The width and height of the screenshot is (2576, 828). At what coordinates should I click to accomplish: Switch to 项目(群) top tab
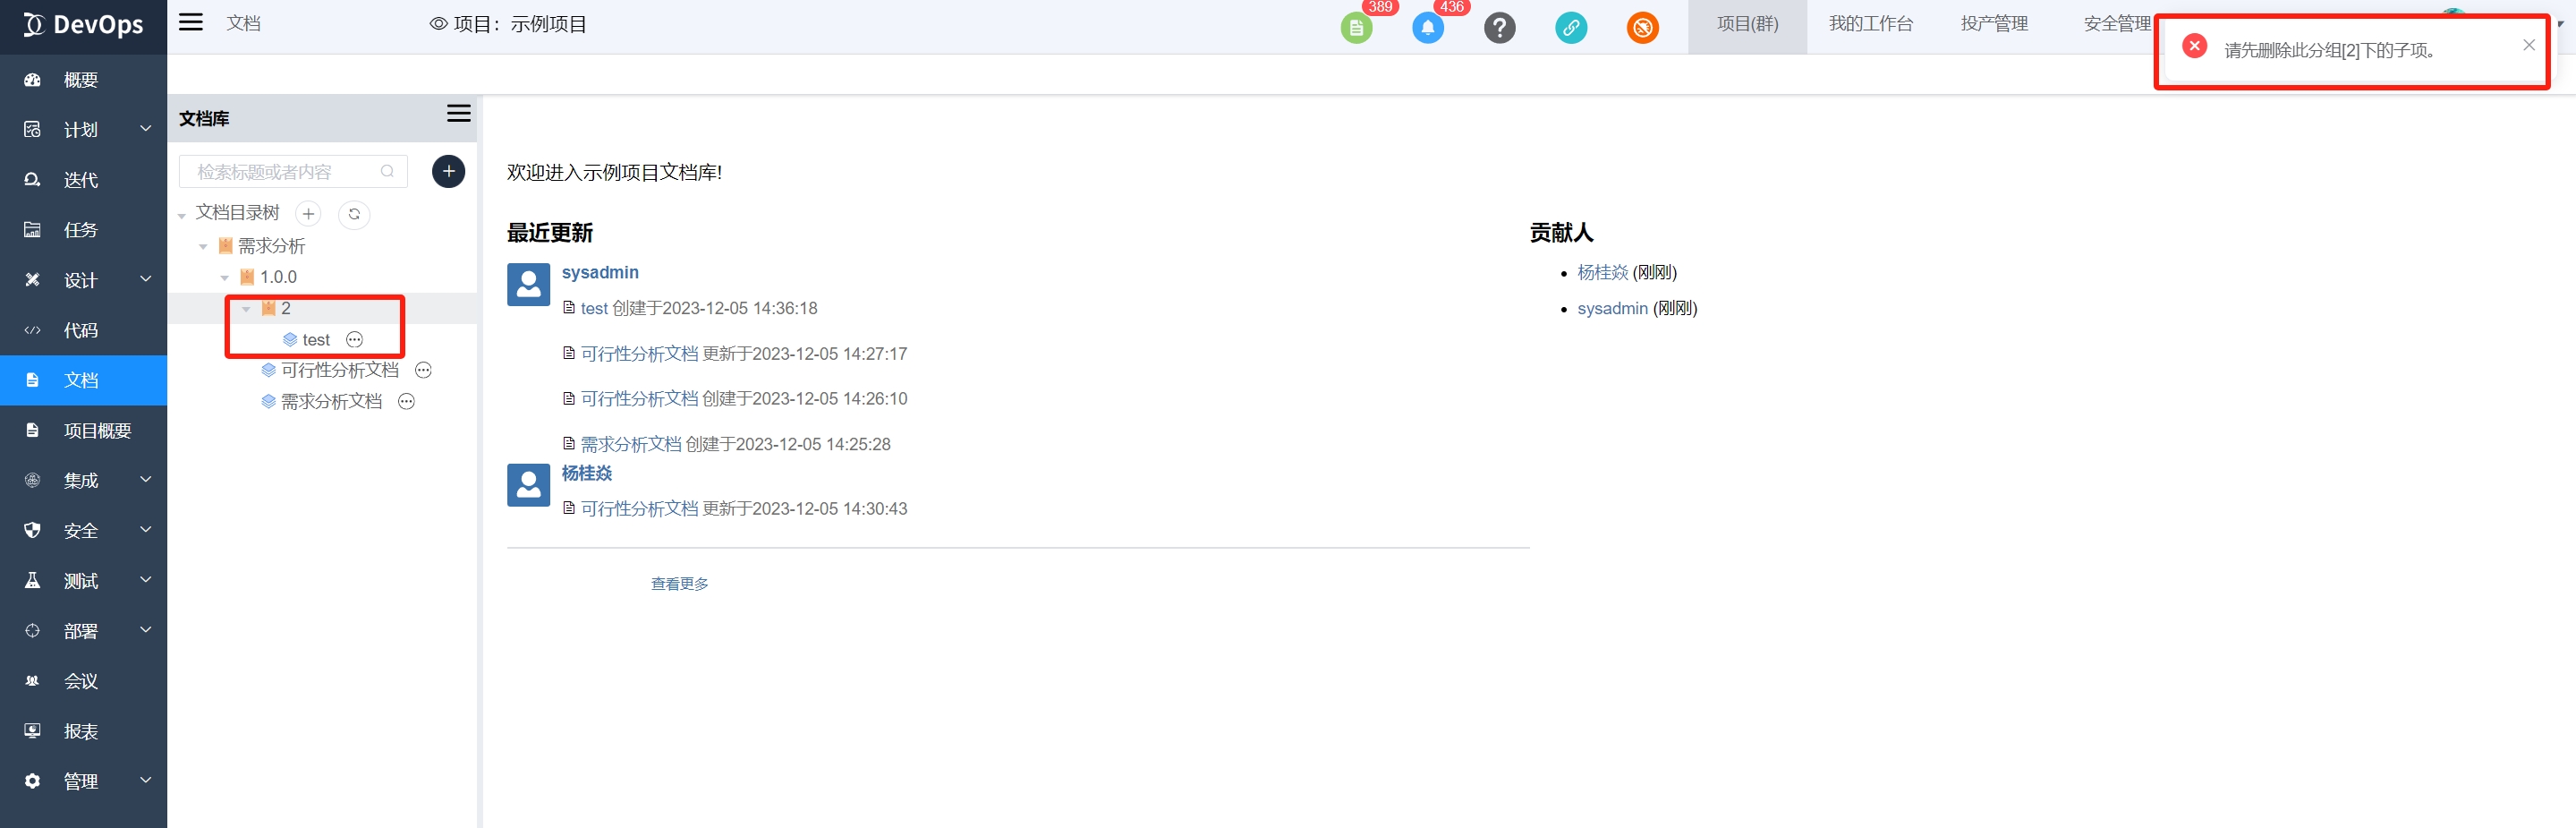[1747, 25]
